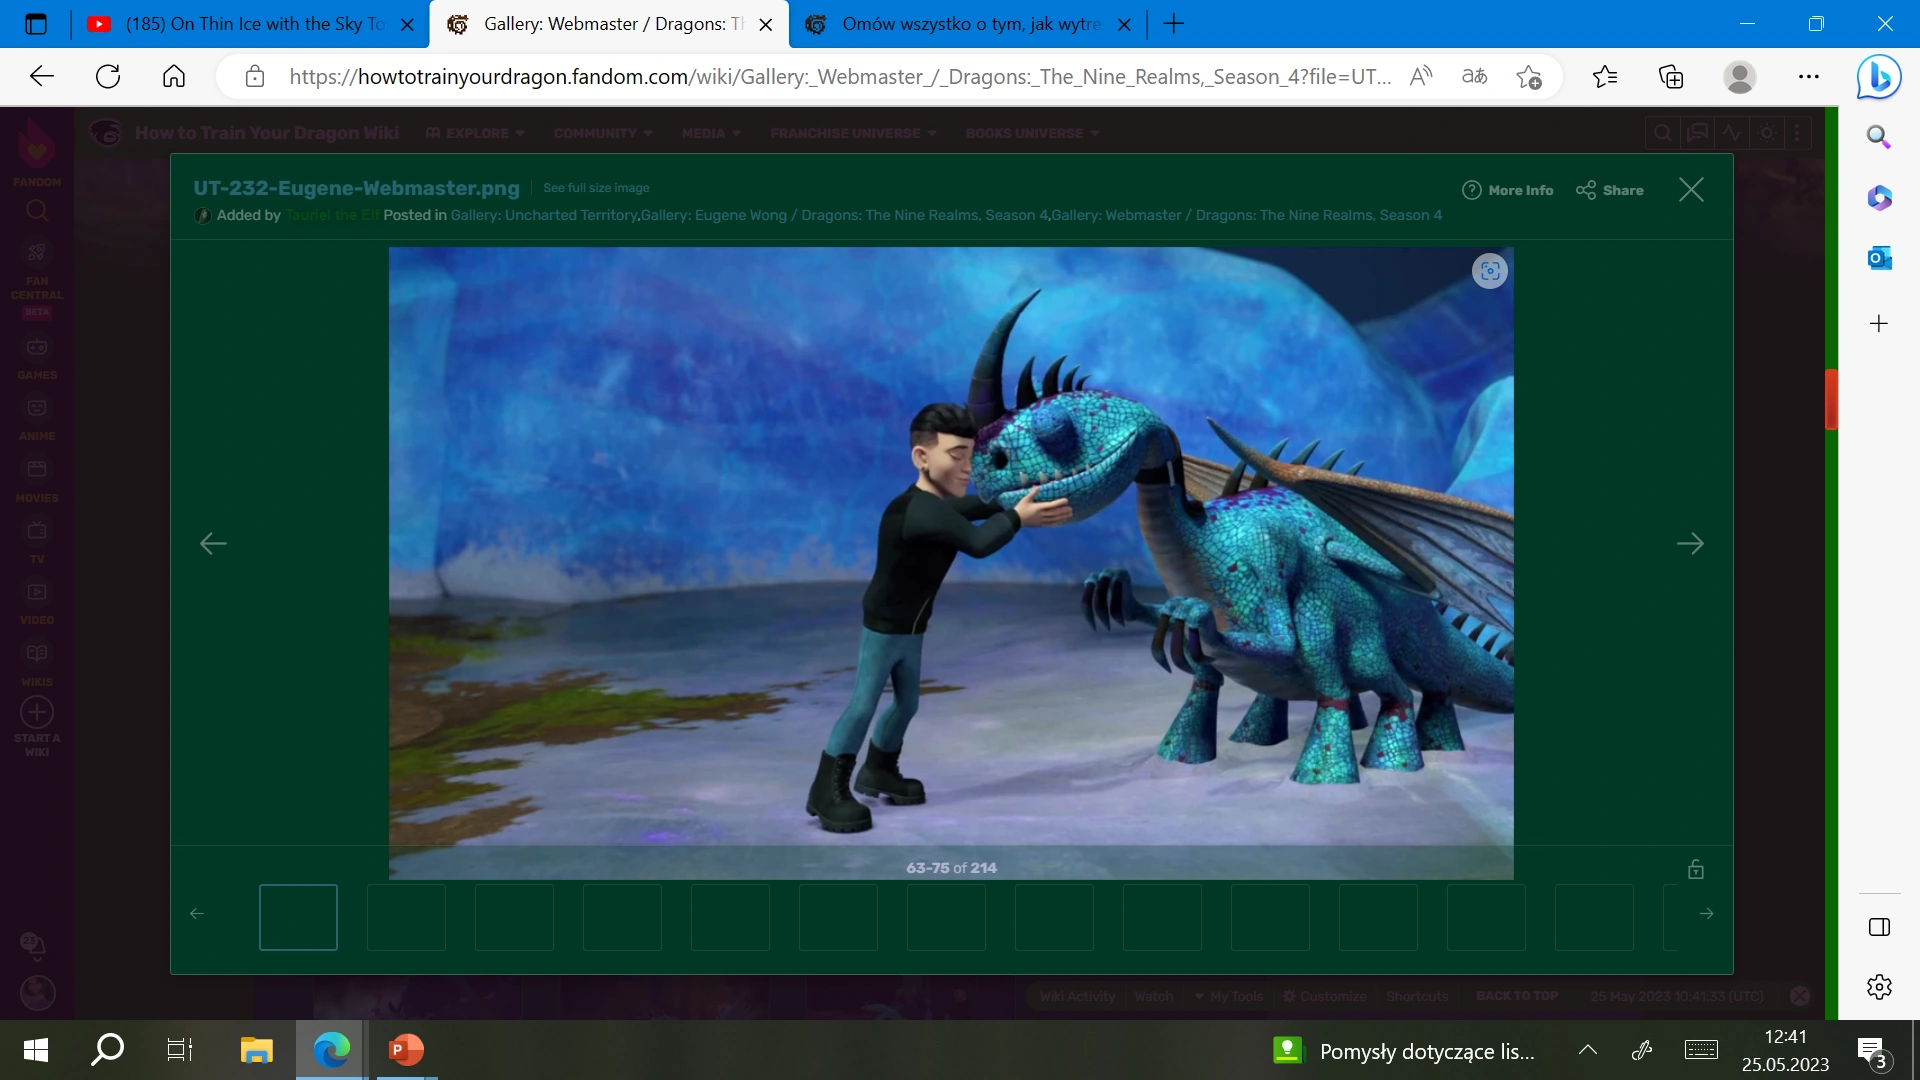Select the first highlighted thumbnail

[298, 917]
